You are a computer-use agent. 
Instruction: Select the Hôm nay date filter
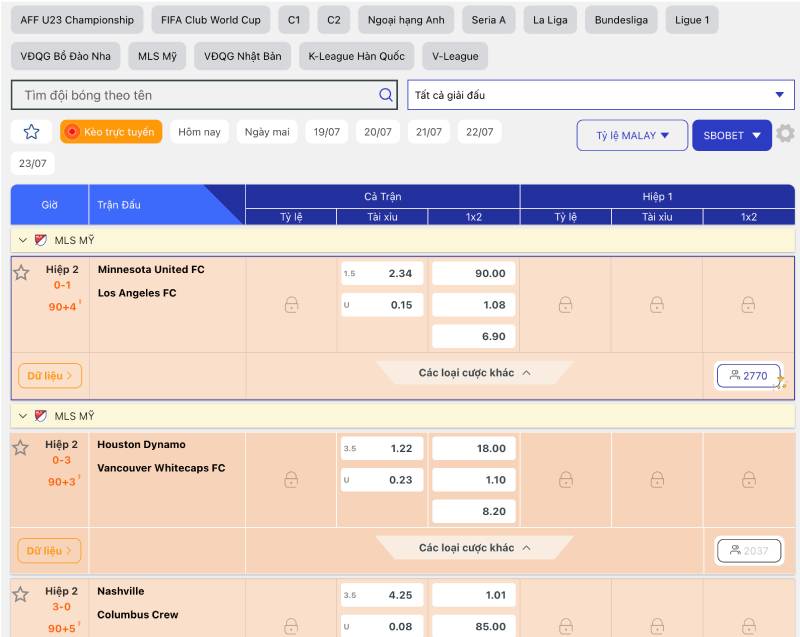click(x=199, y=132)
